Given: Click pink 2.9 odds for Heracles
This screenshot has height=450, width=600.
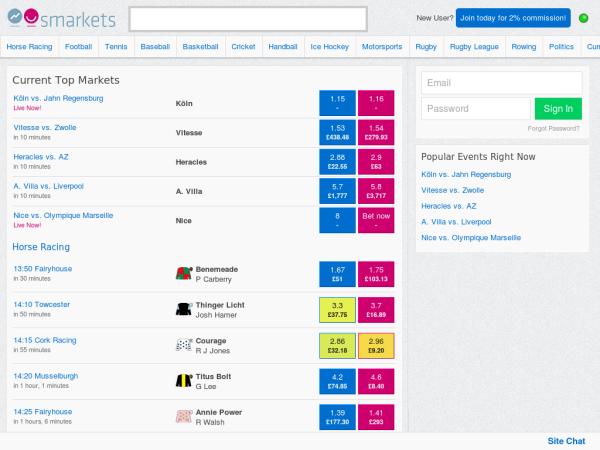Looking at the screenshot, I should point(376,161).
